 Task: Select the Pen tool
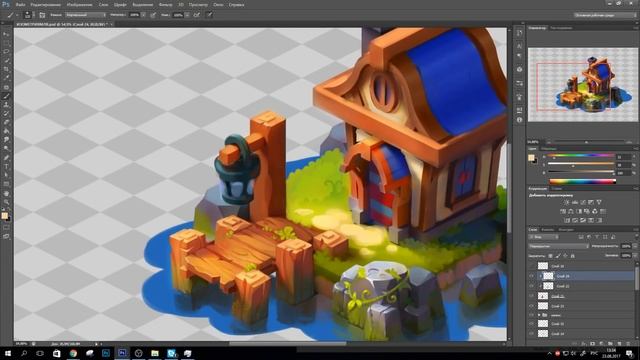pos(6,158)
